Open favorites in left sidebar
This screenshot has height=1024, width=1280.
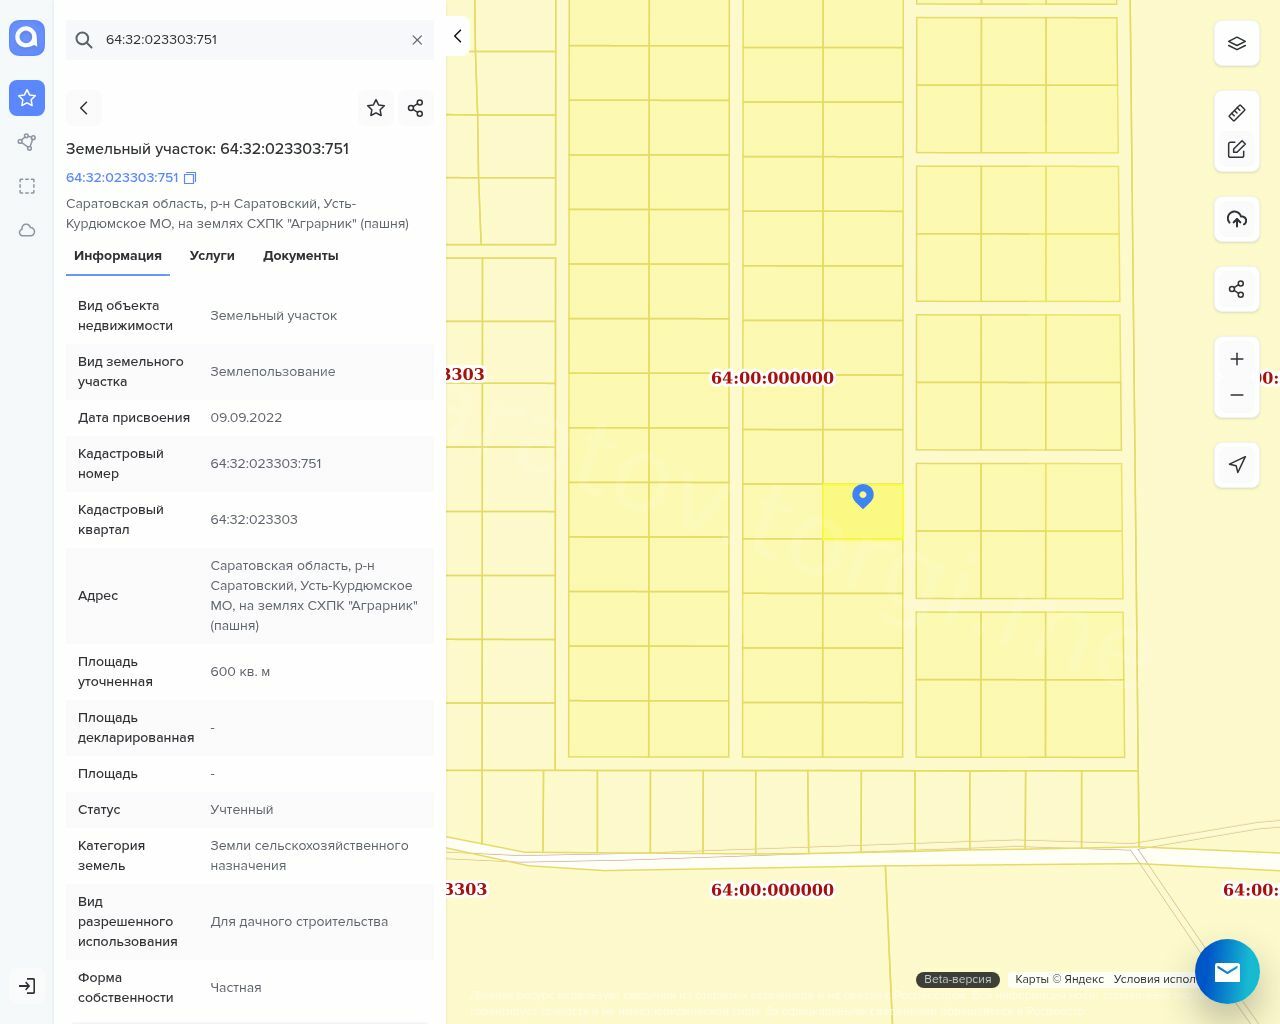point(27,98)
